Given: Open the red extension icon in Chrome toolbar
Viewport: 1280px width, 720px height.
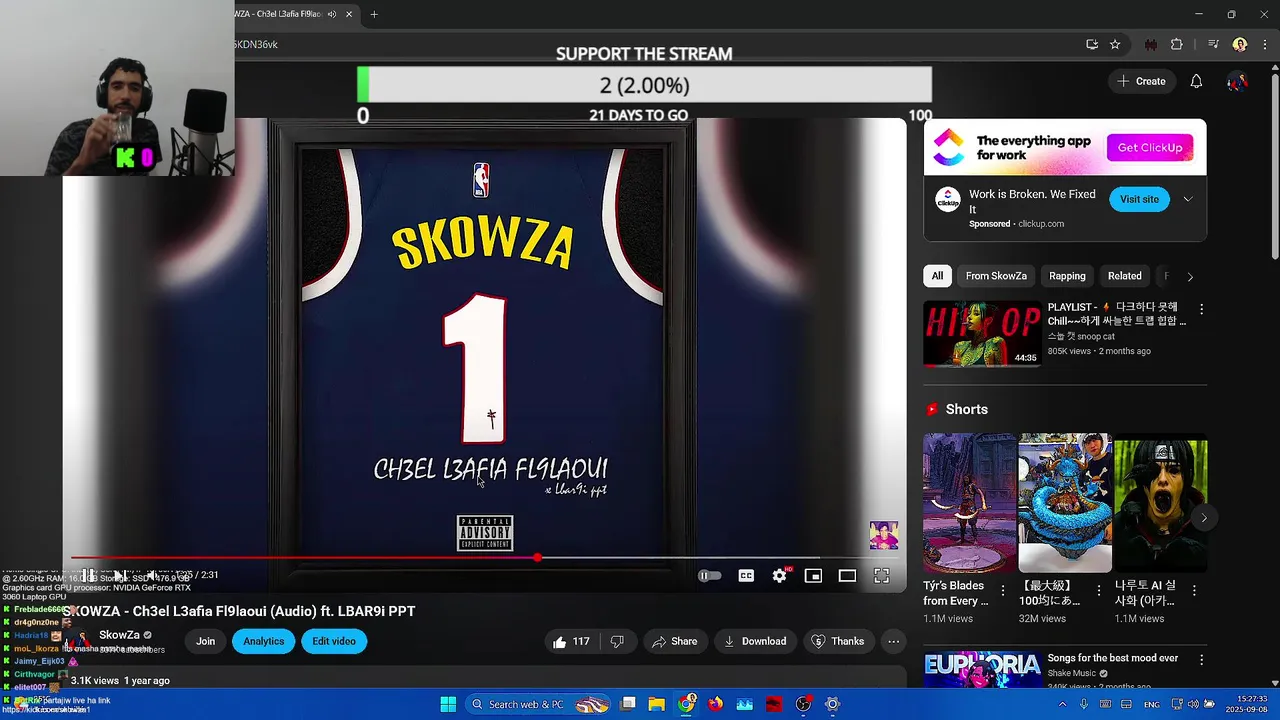Looking at the screenshot, I should (x=1151, y=44).
